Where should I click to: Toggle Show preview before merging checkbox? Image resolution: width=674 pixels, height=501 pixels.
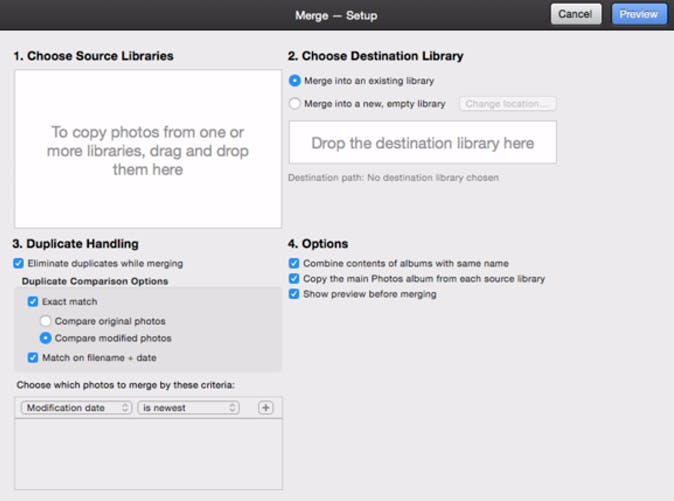click(294, 294)
